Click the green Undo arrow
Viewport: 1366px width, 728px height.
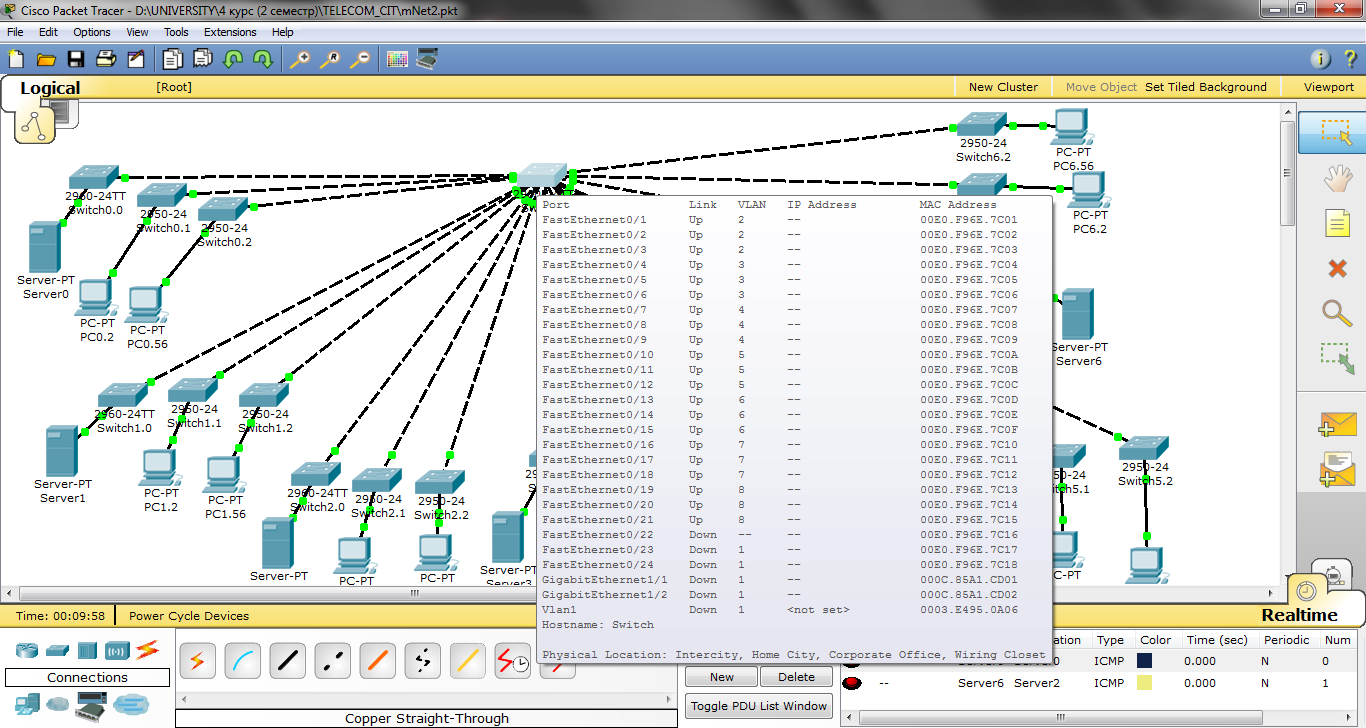[x=233, y=59]
